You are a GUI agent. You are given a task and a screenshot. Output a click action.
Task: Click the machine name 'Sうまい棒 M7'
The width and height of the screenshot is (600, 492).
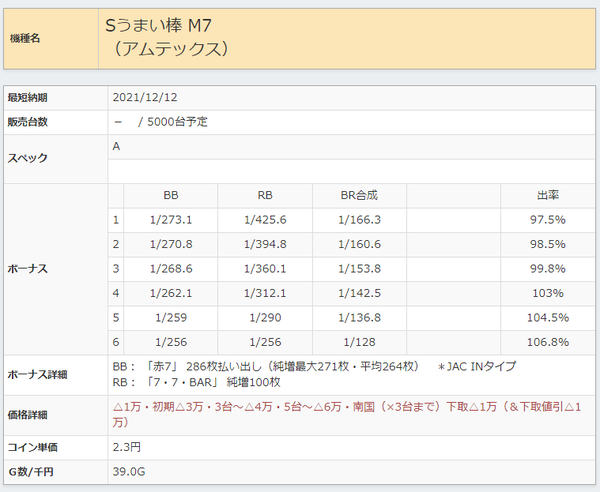(x=158, y=26)
